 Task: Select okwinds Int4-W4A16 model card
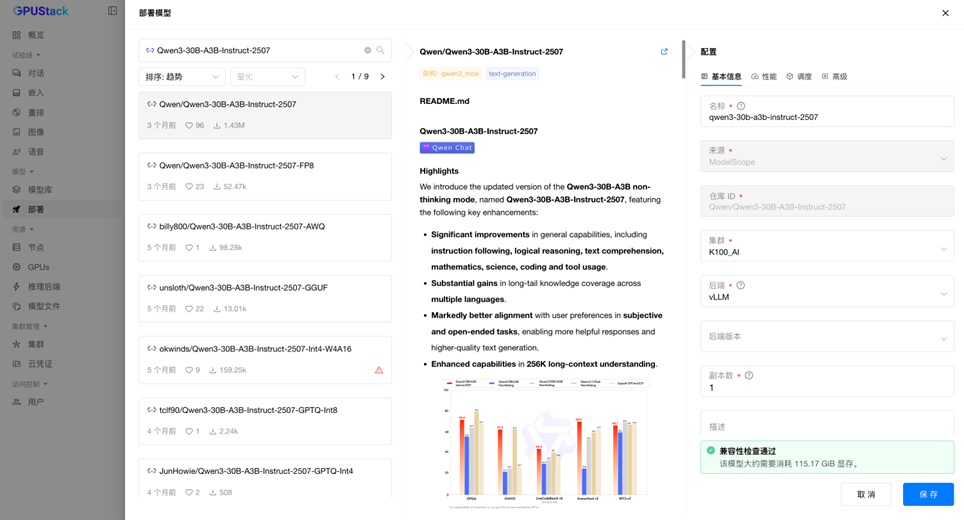click(265, 360)
